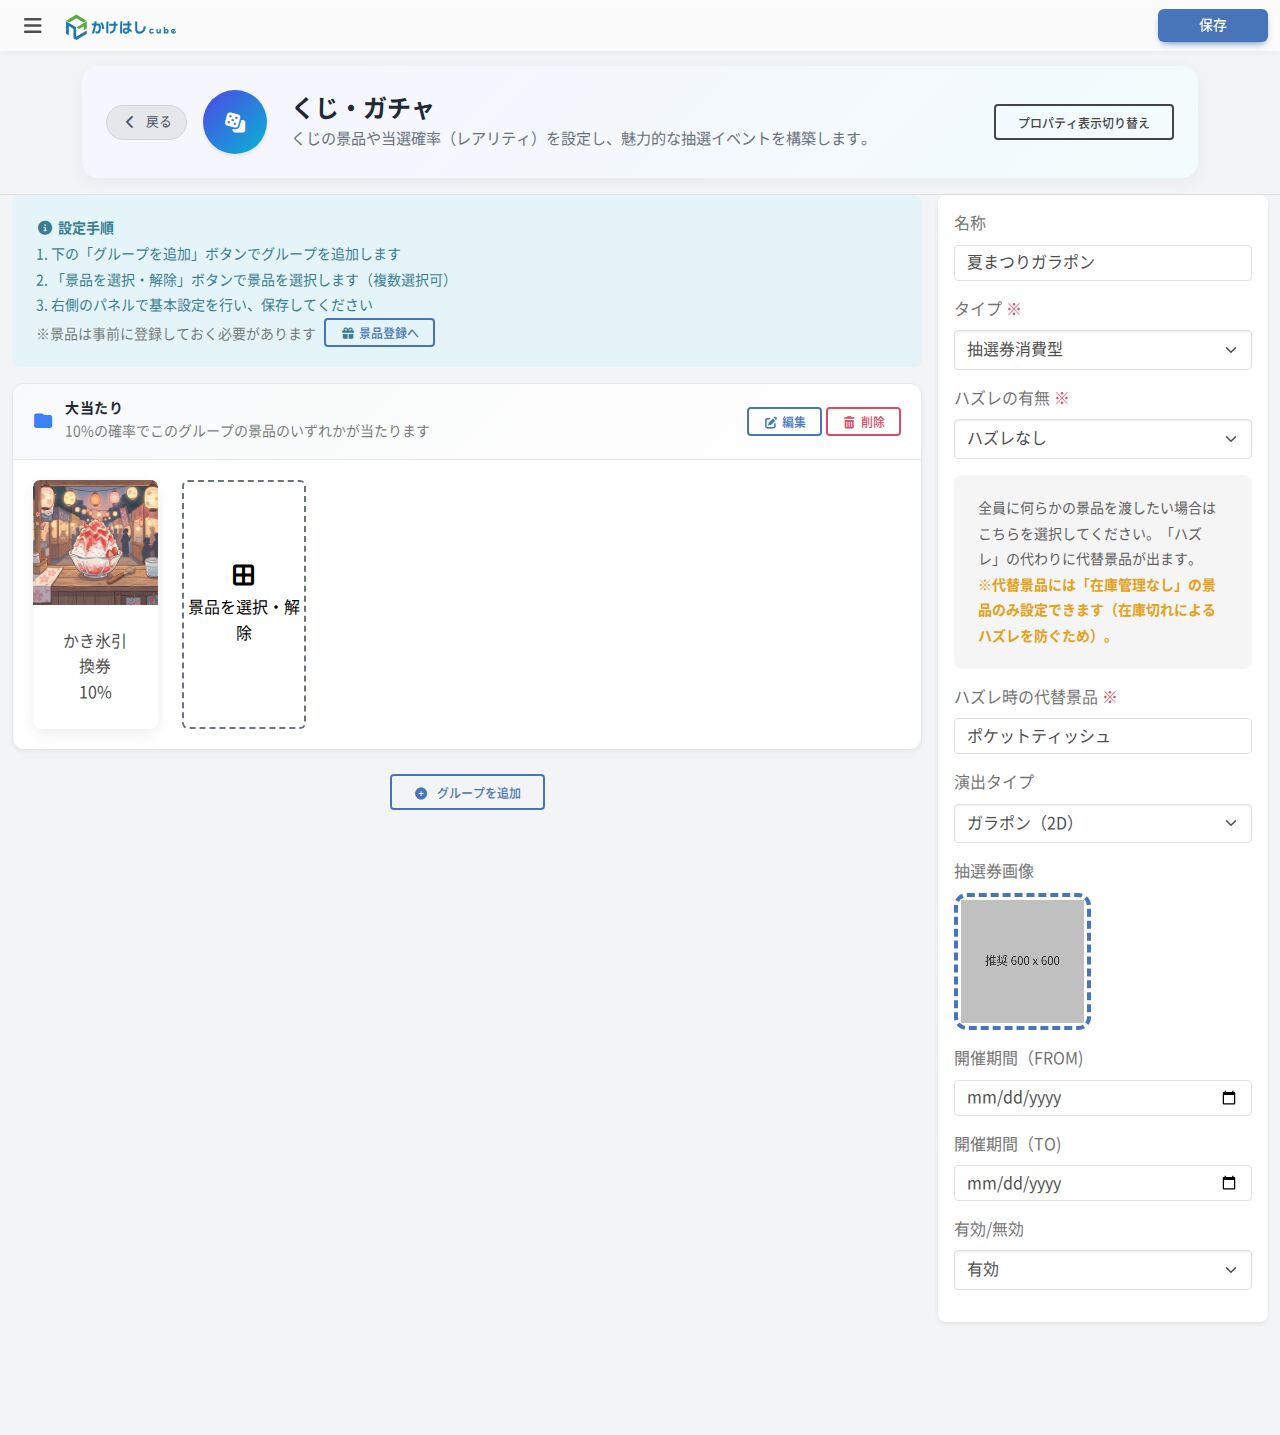Click the 大当たり group title text

point(93,408)
